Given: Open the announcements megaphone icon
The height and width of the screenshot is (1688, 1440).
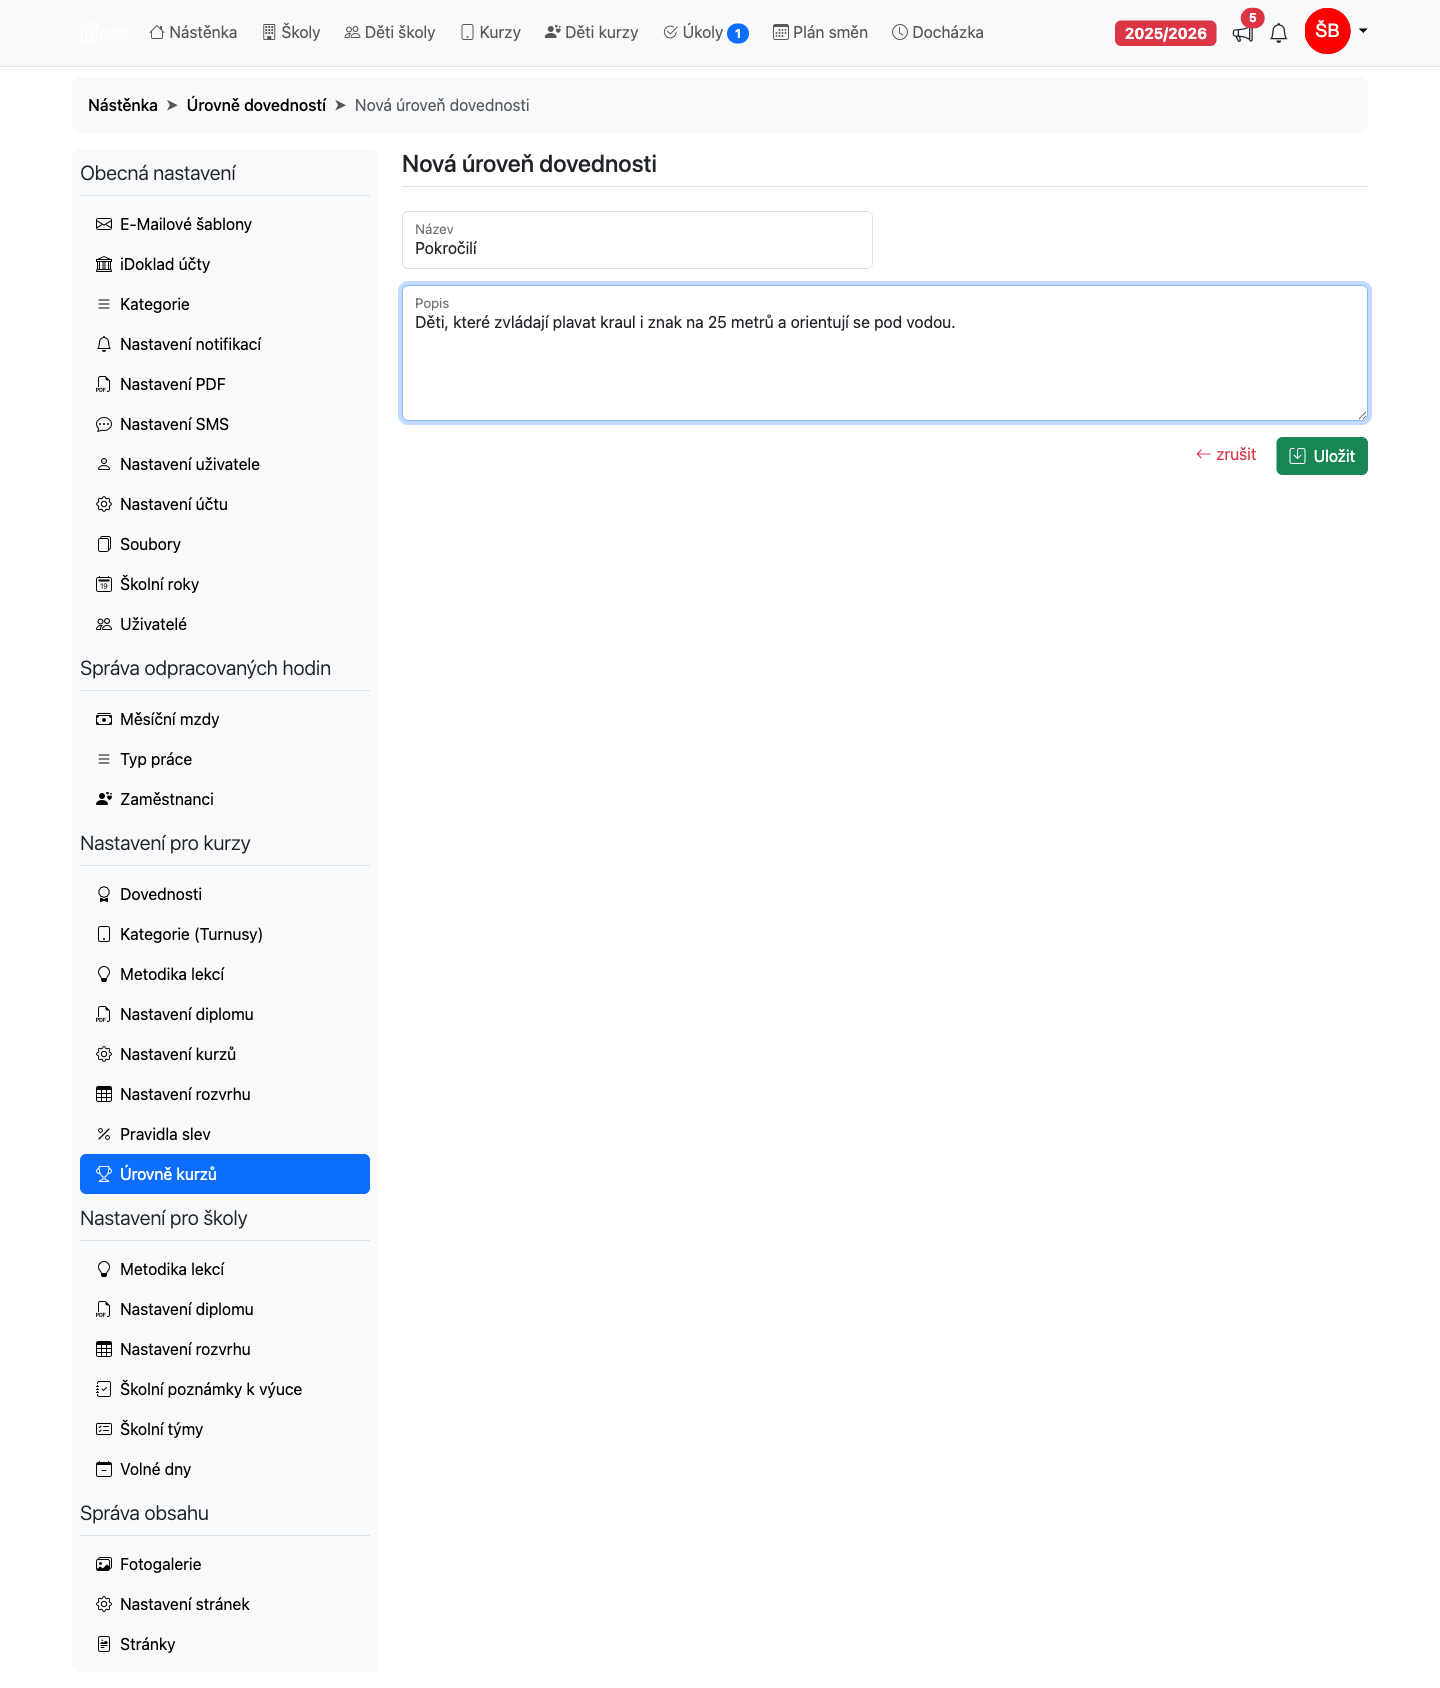Looking at the screenshot, I should pyautogui.click(x=1243, y=34).
